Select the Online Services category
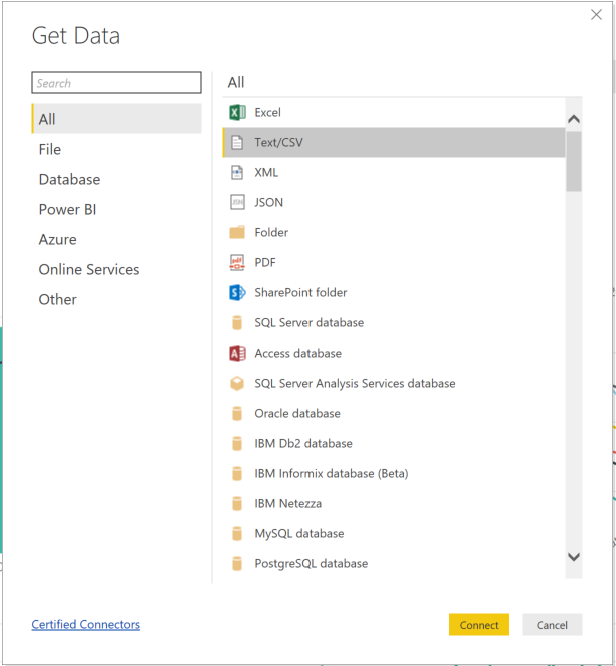616x666 pixels. [x=116, y=269]
